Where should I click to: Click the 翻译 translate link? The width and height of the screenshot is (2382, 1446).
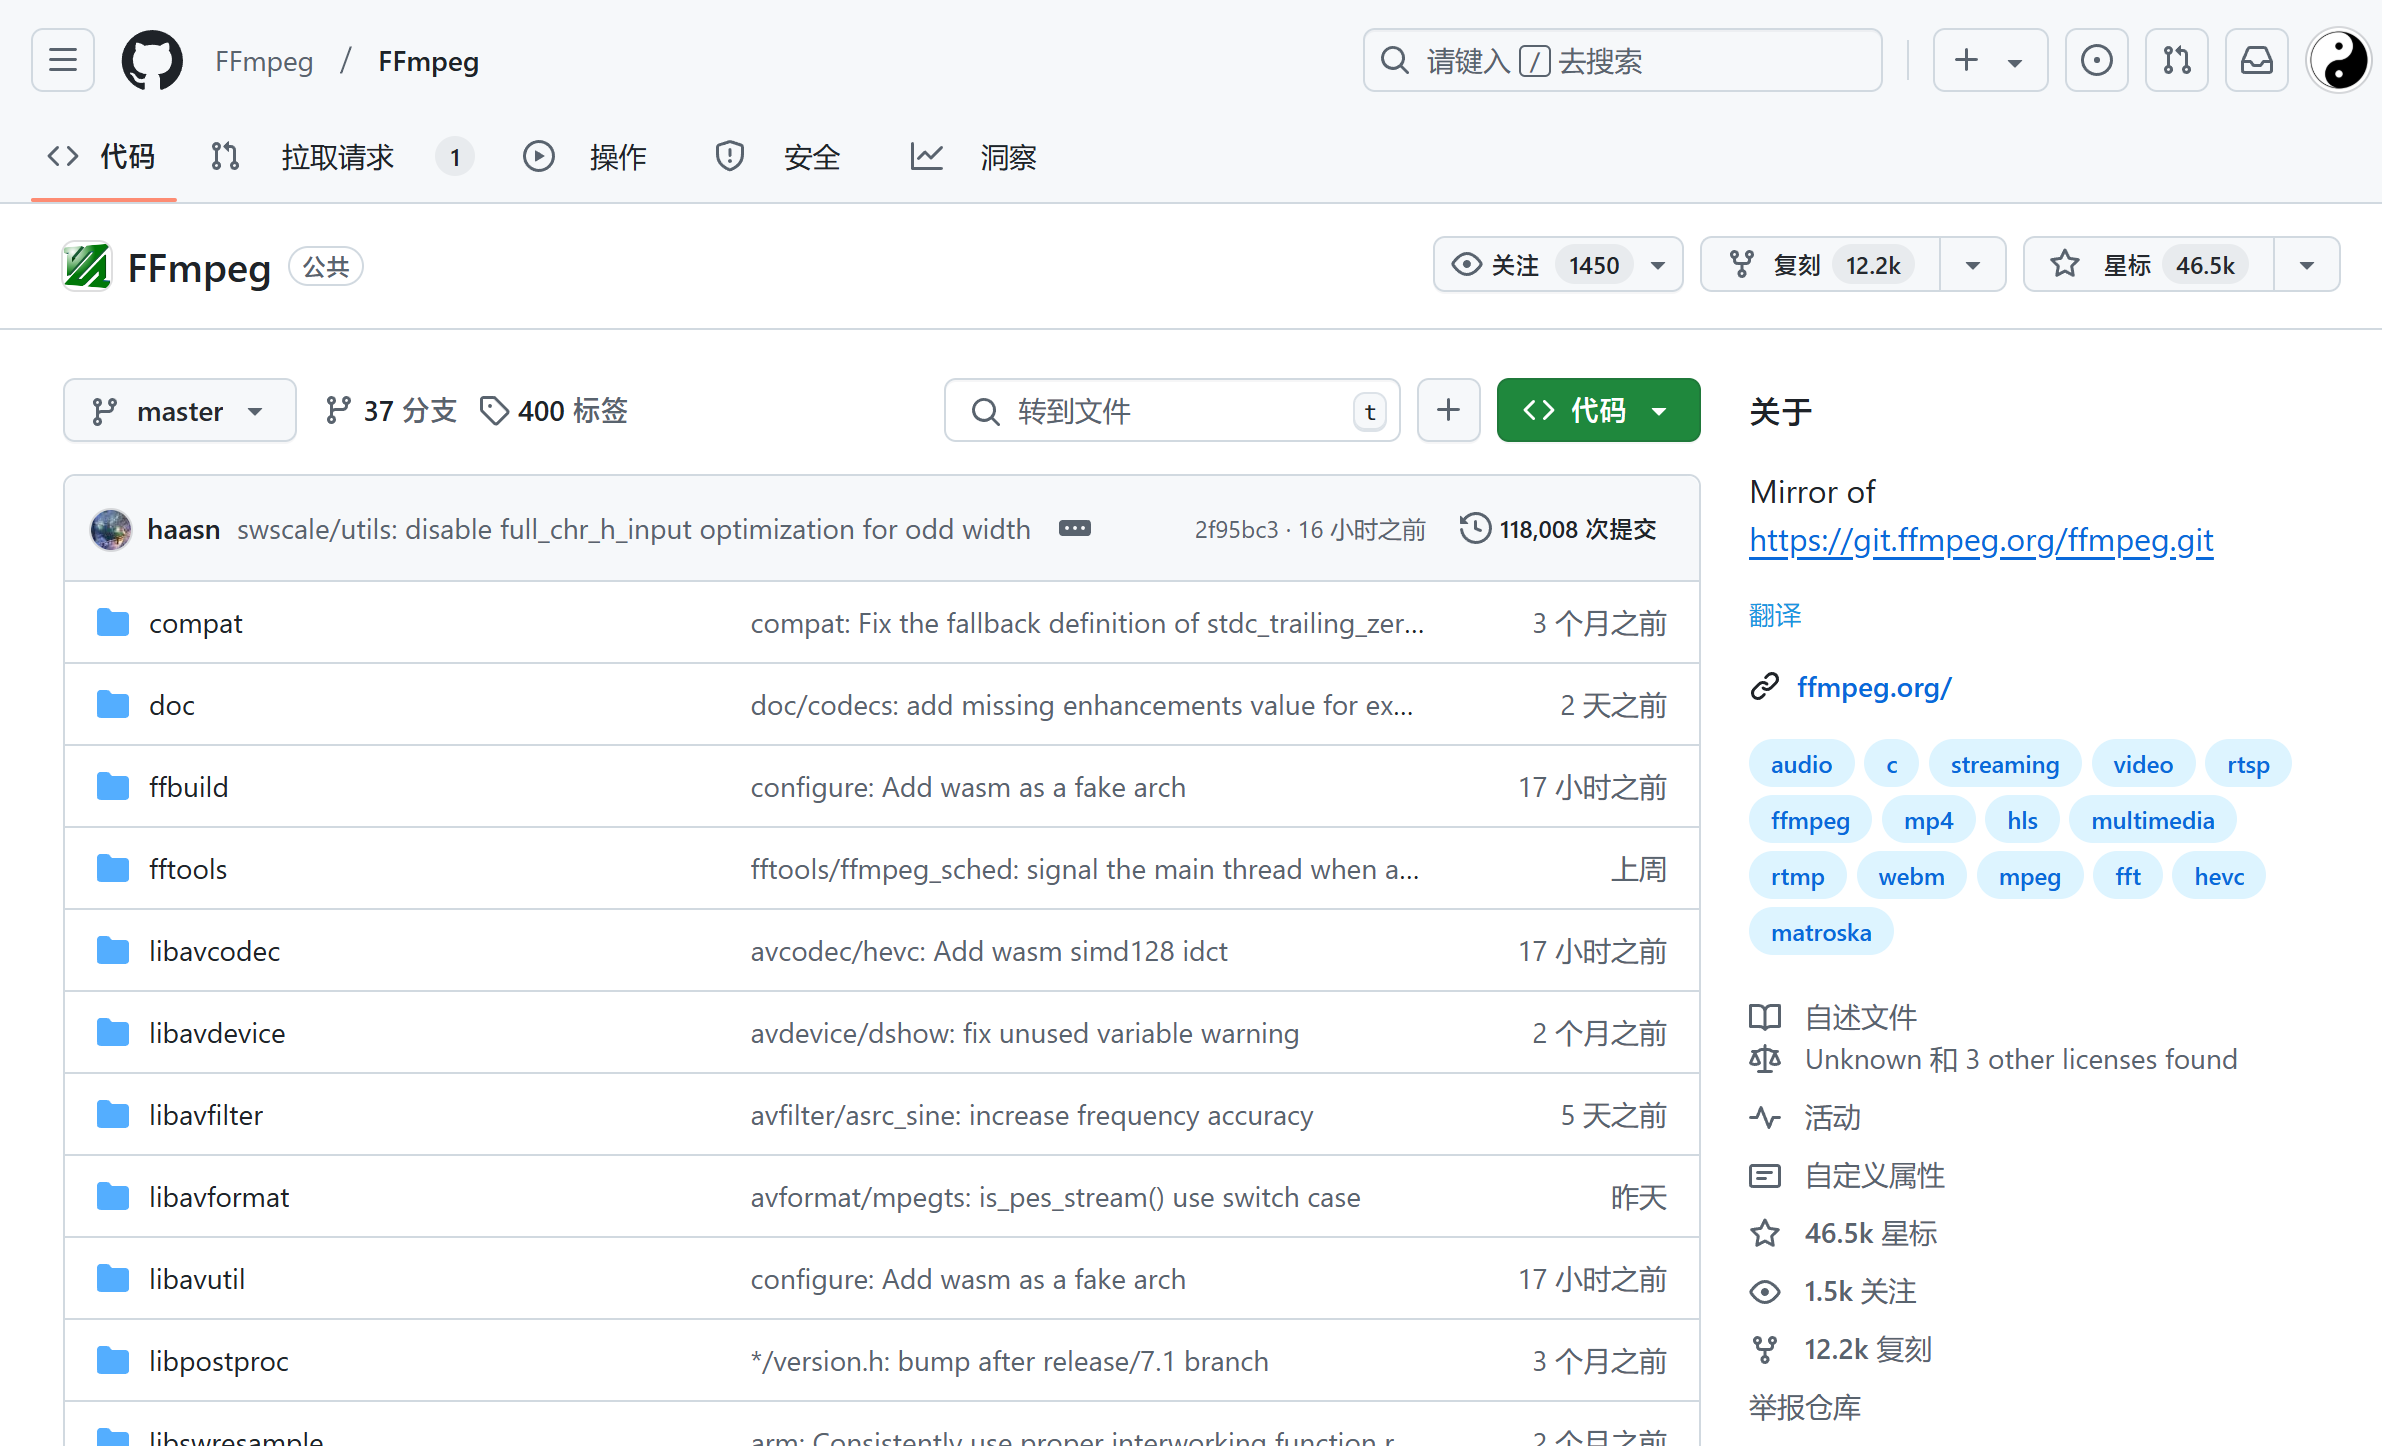click(1775, 615)
